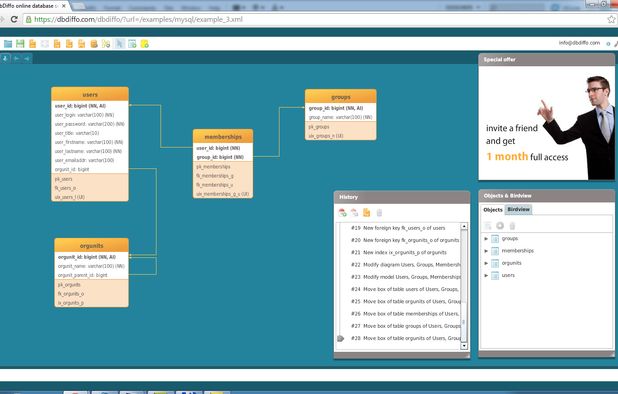Open the info@dbdiffo.com account link
618x394 pixels.
coord(579,43)
